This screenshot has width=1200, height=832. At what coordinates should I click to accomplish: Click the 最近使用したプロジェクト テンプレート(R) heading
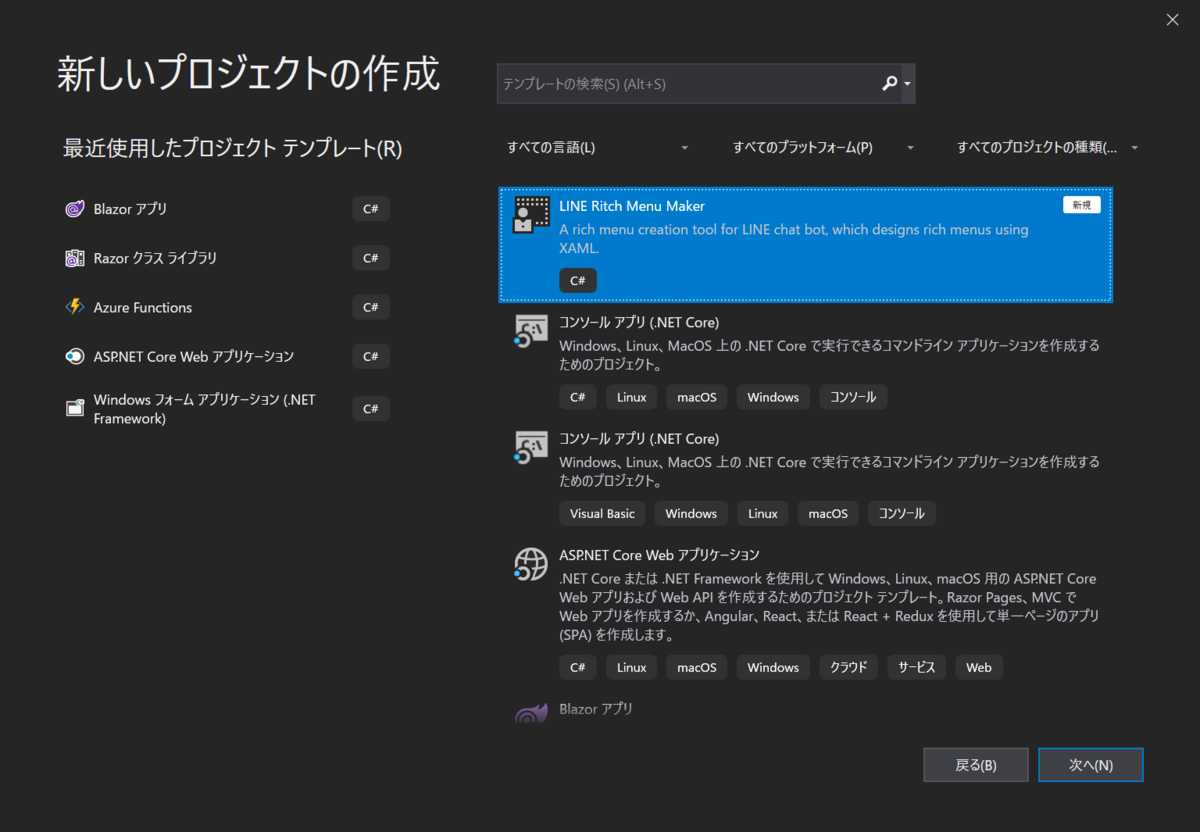point(233,148)
